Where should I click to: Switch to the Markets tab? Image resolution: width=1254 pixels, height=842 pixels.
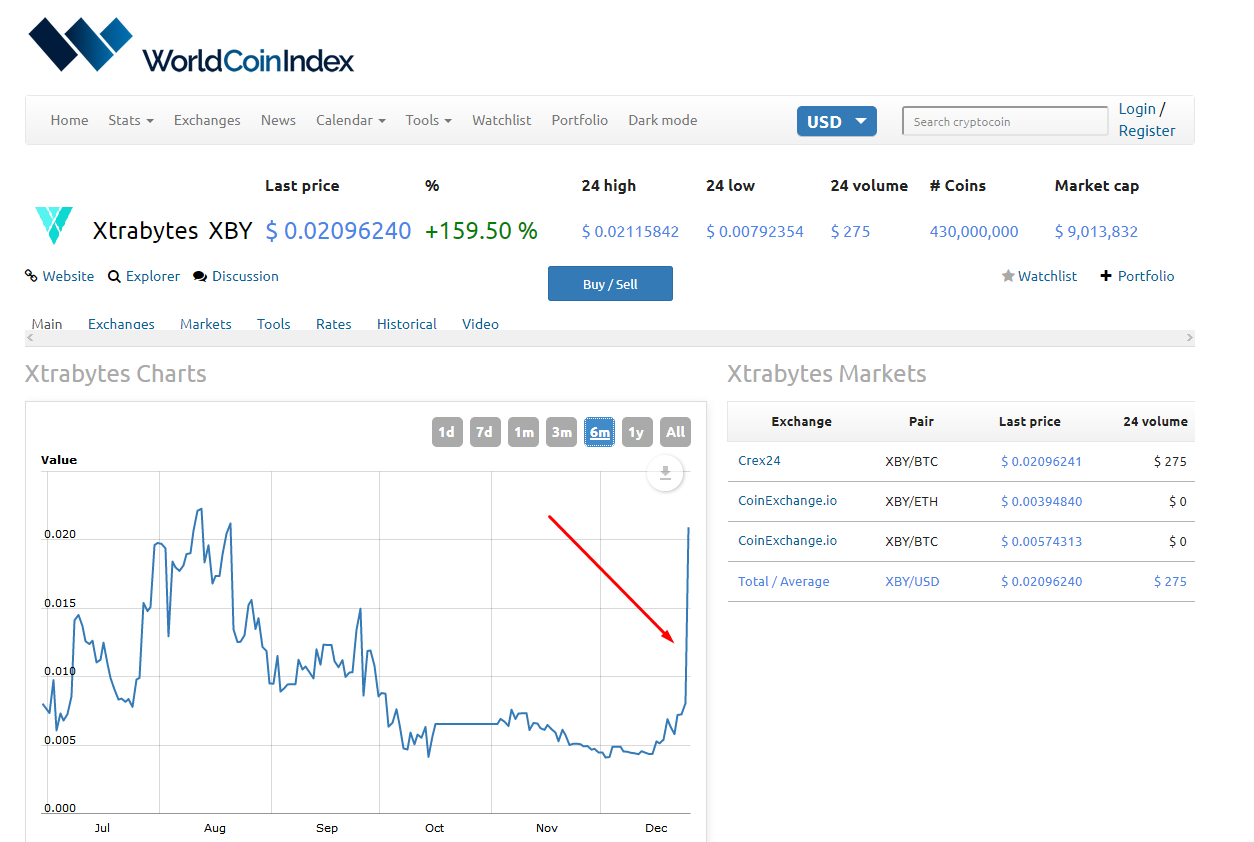point(206,324)
